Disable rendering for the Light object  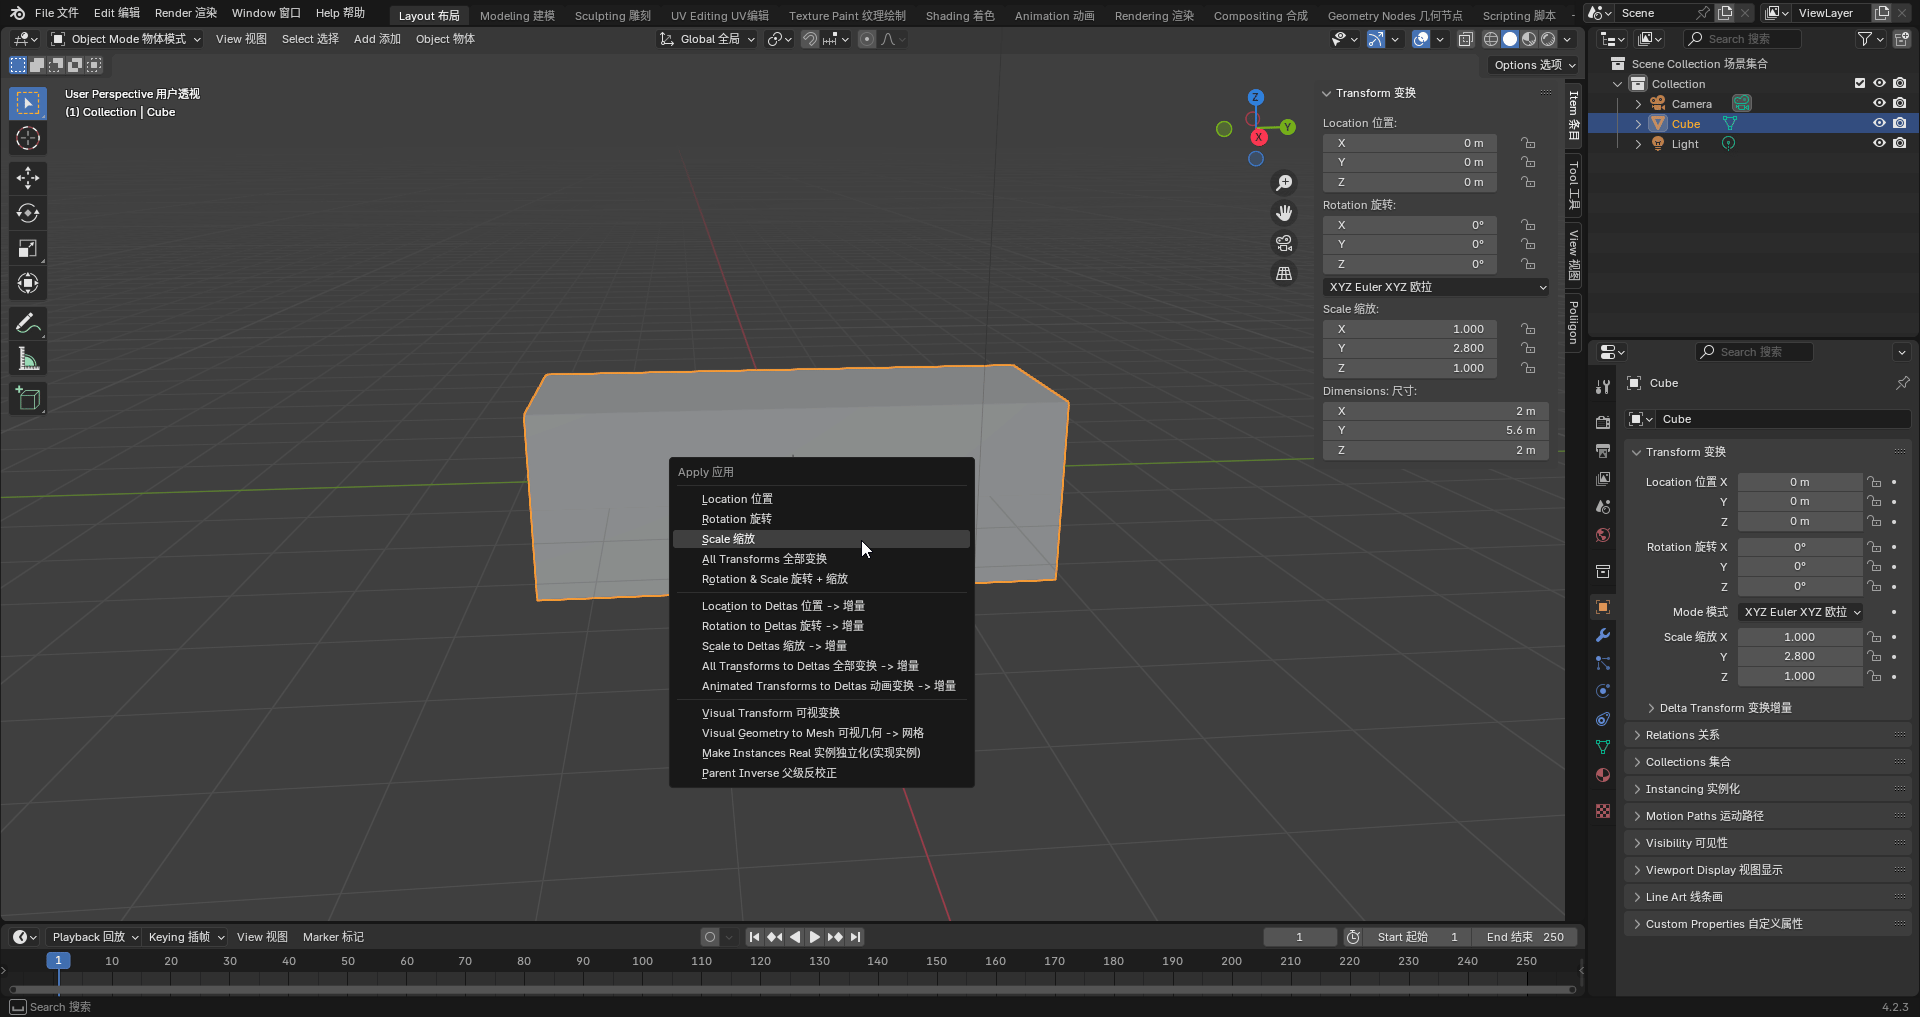[1899, 144]
